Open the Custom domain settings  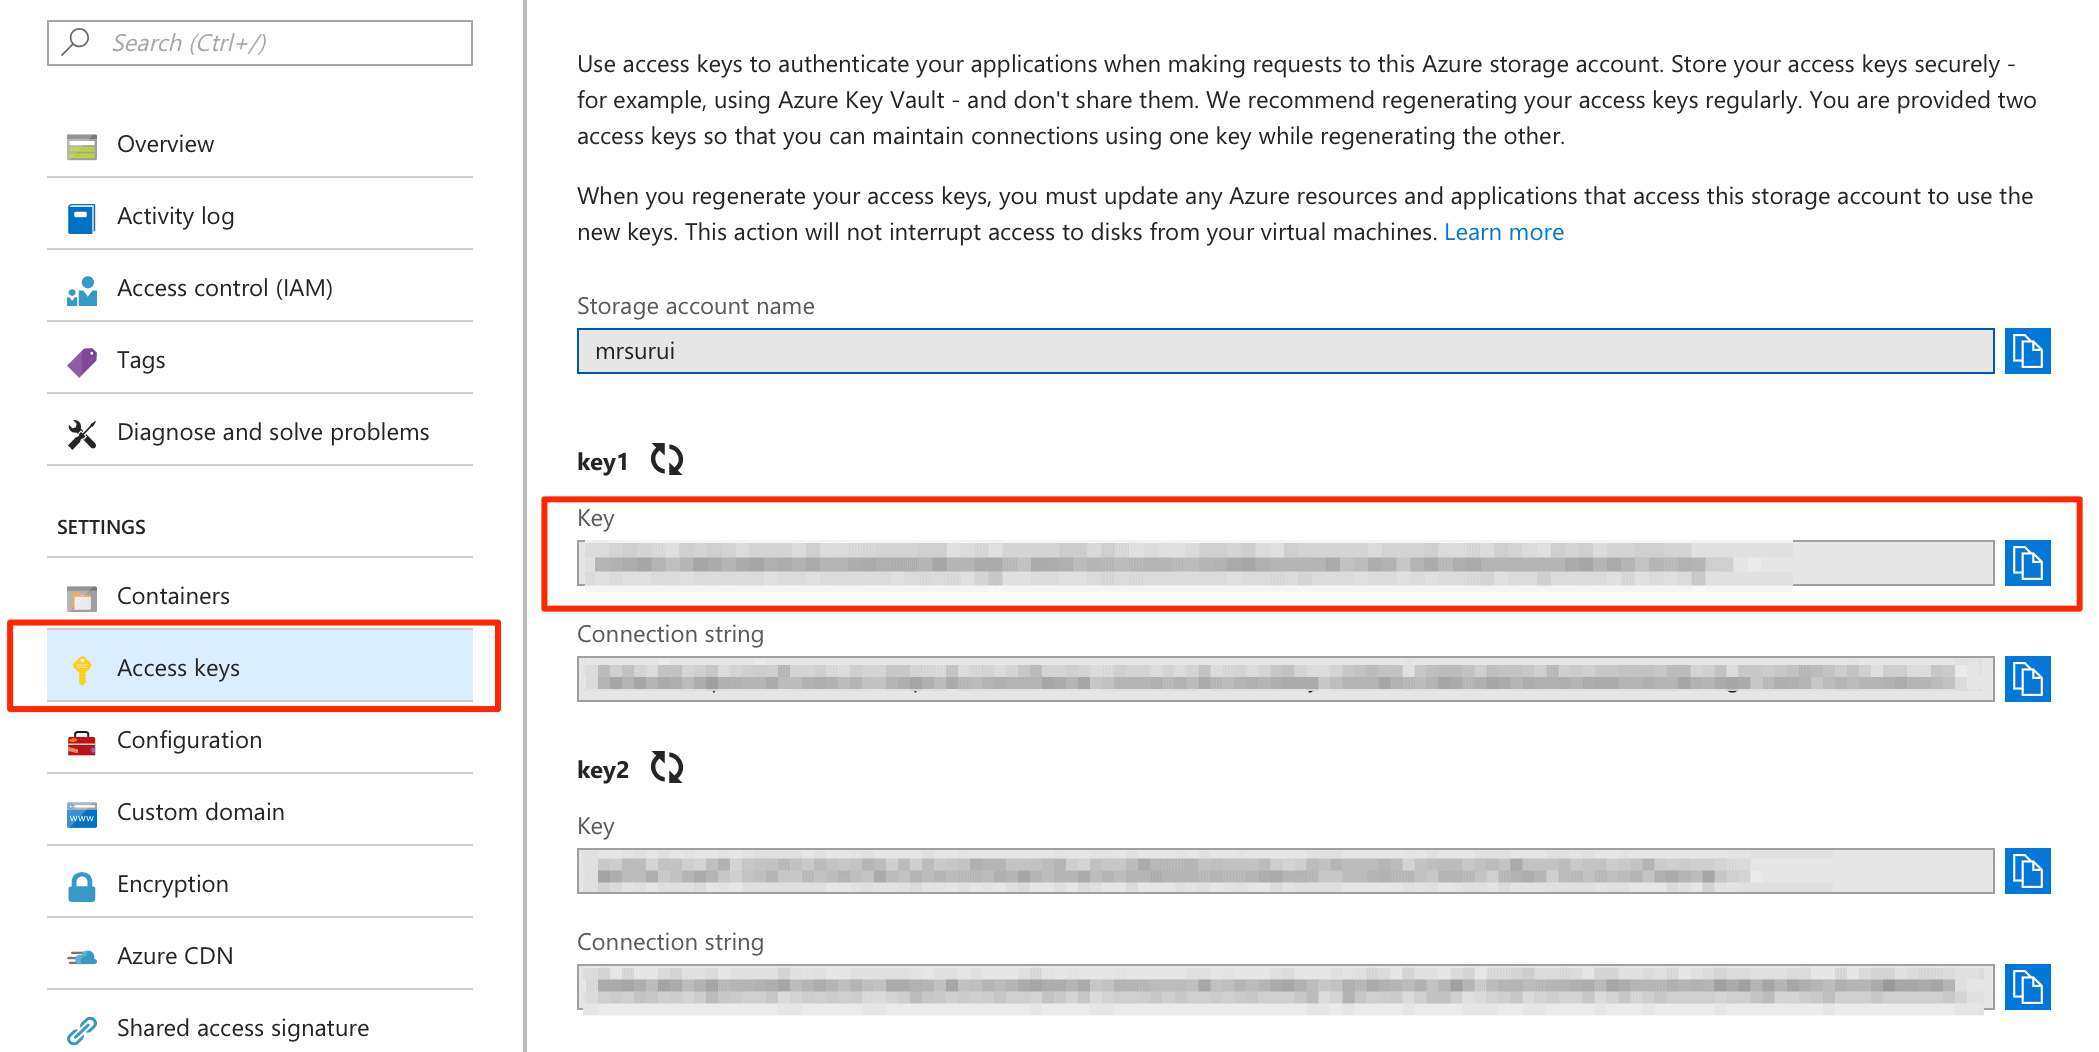click(x=200, y=811)
